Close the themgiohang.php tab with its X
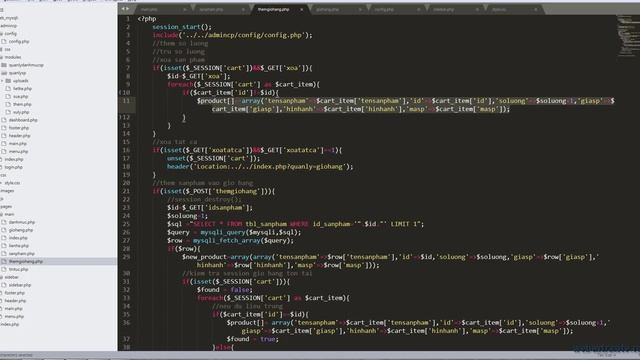This screenshot has width=640, height=360. [x=302, y=9]
